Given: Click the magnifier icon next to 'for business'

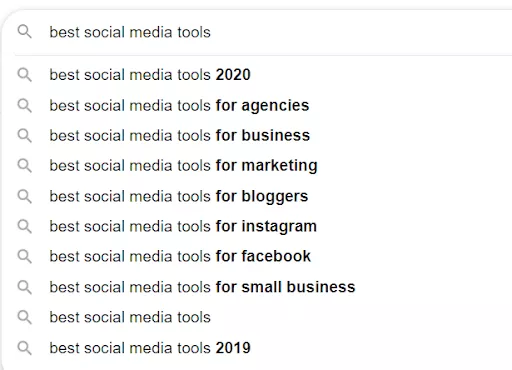Looking at the screenshot, I should [x=25, y=136].
